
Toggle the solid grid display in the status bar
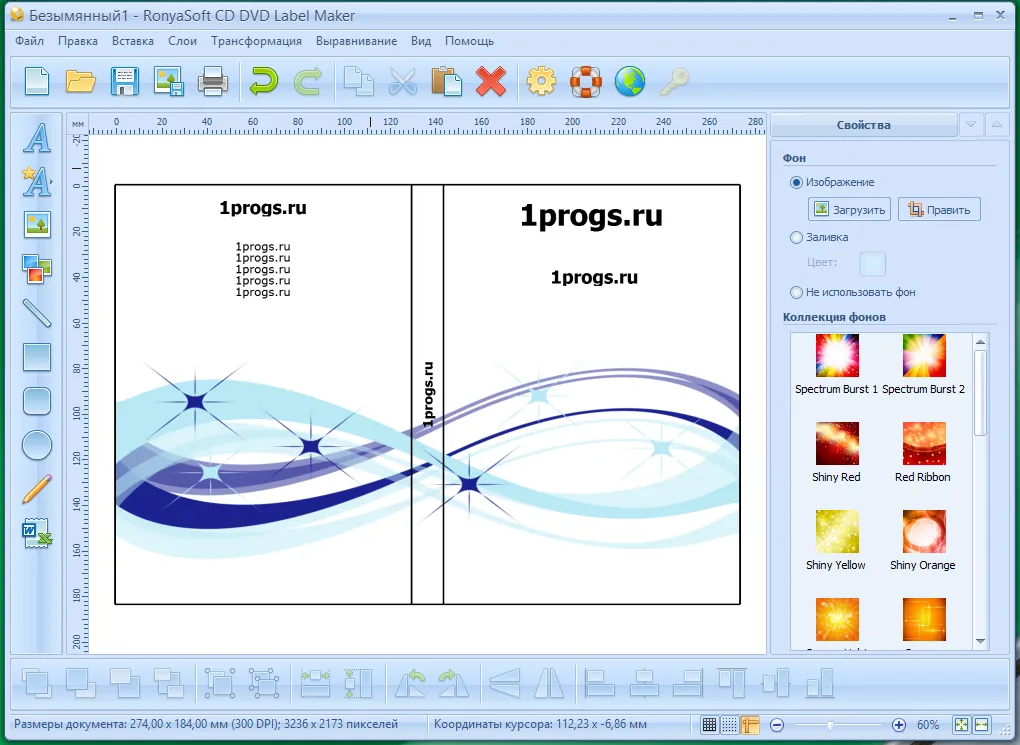point(710,725)
